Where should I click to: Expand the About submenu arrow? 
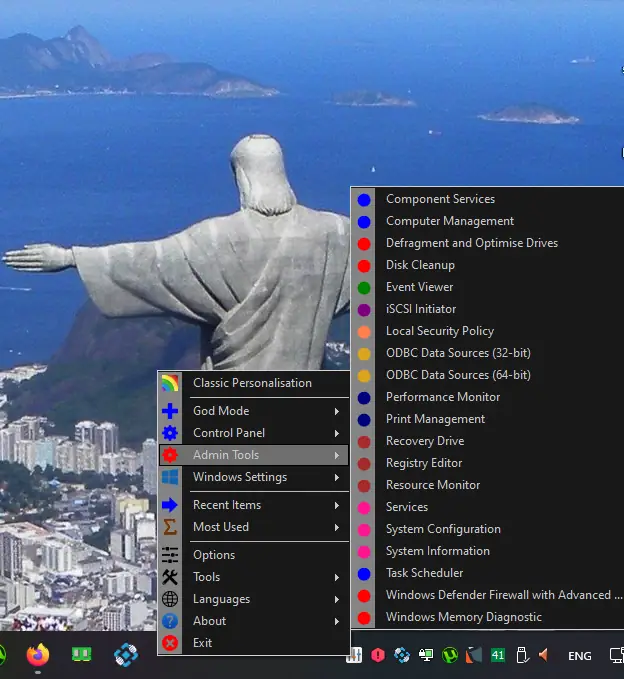click(x=337, y=622)
